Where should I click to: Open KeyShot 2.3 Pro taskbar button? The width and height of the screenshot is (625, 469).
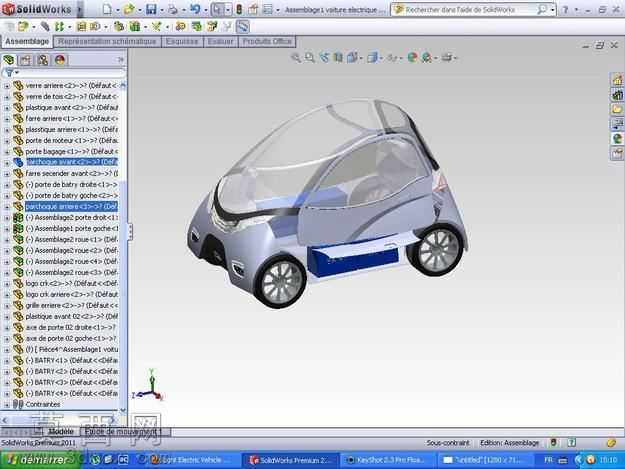point(386,460)
